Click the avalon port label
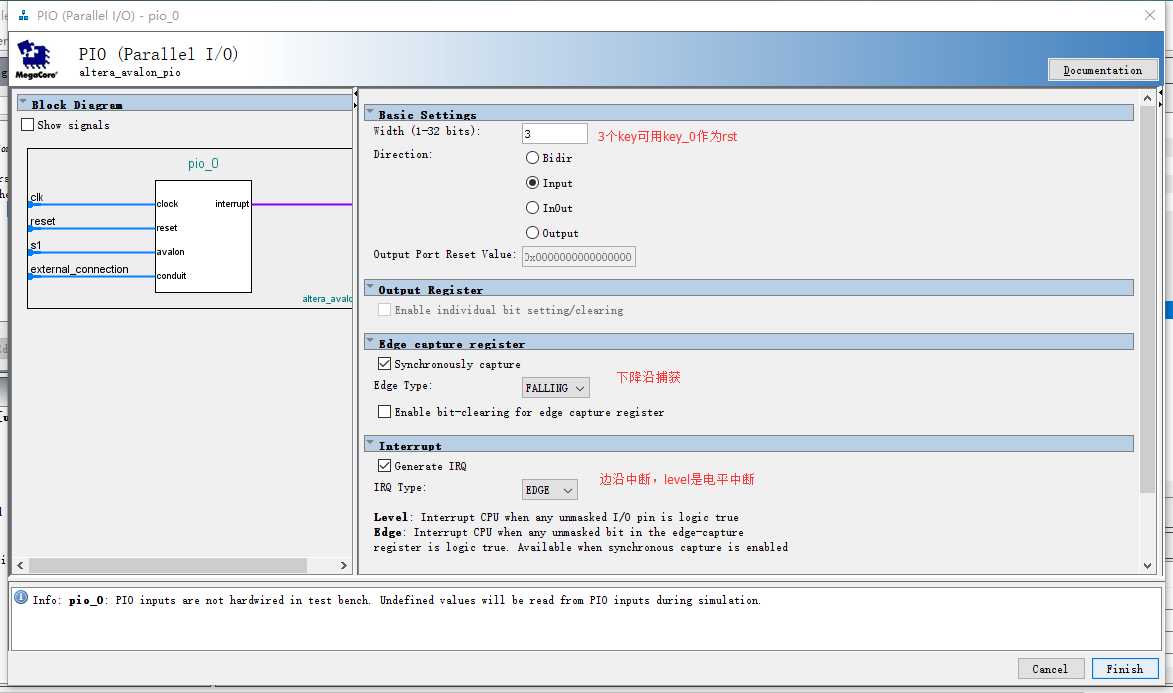 point(171,251)
